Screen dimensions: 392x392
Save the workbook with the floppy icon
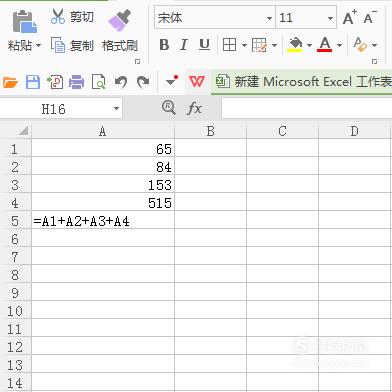(33, 82)
